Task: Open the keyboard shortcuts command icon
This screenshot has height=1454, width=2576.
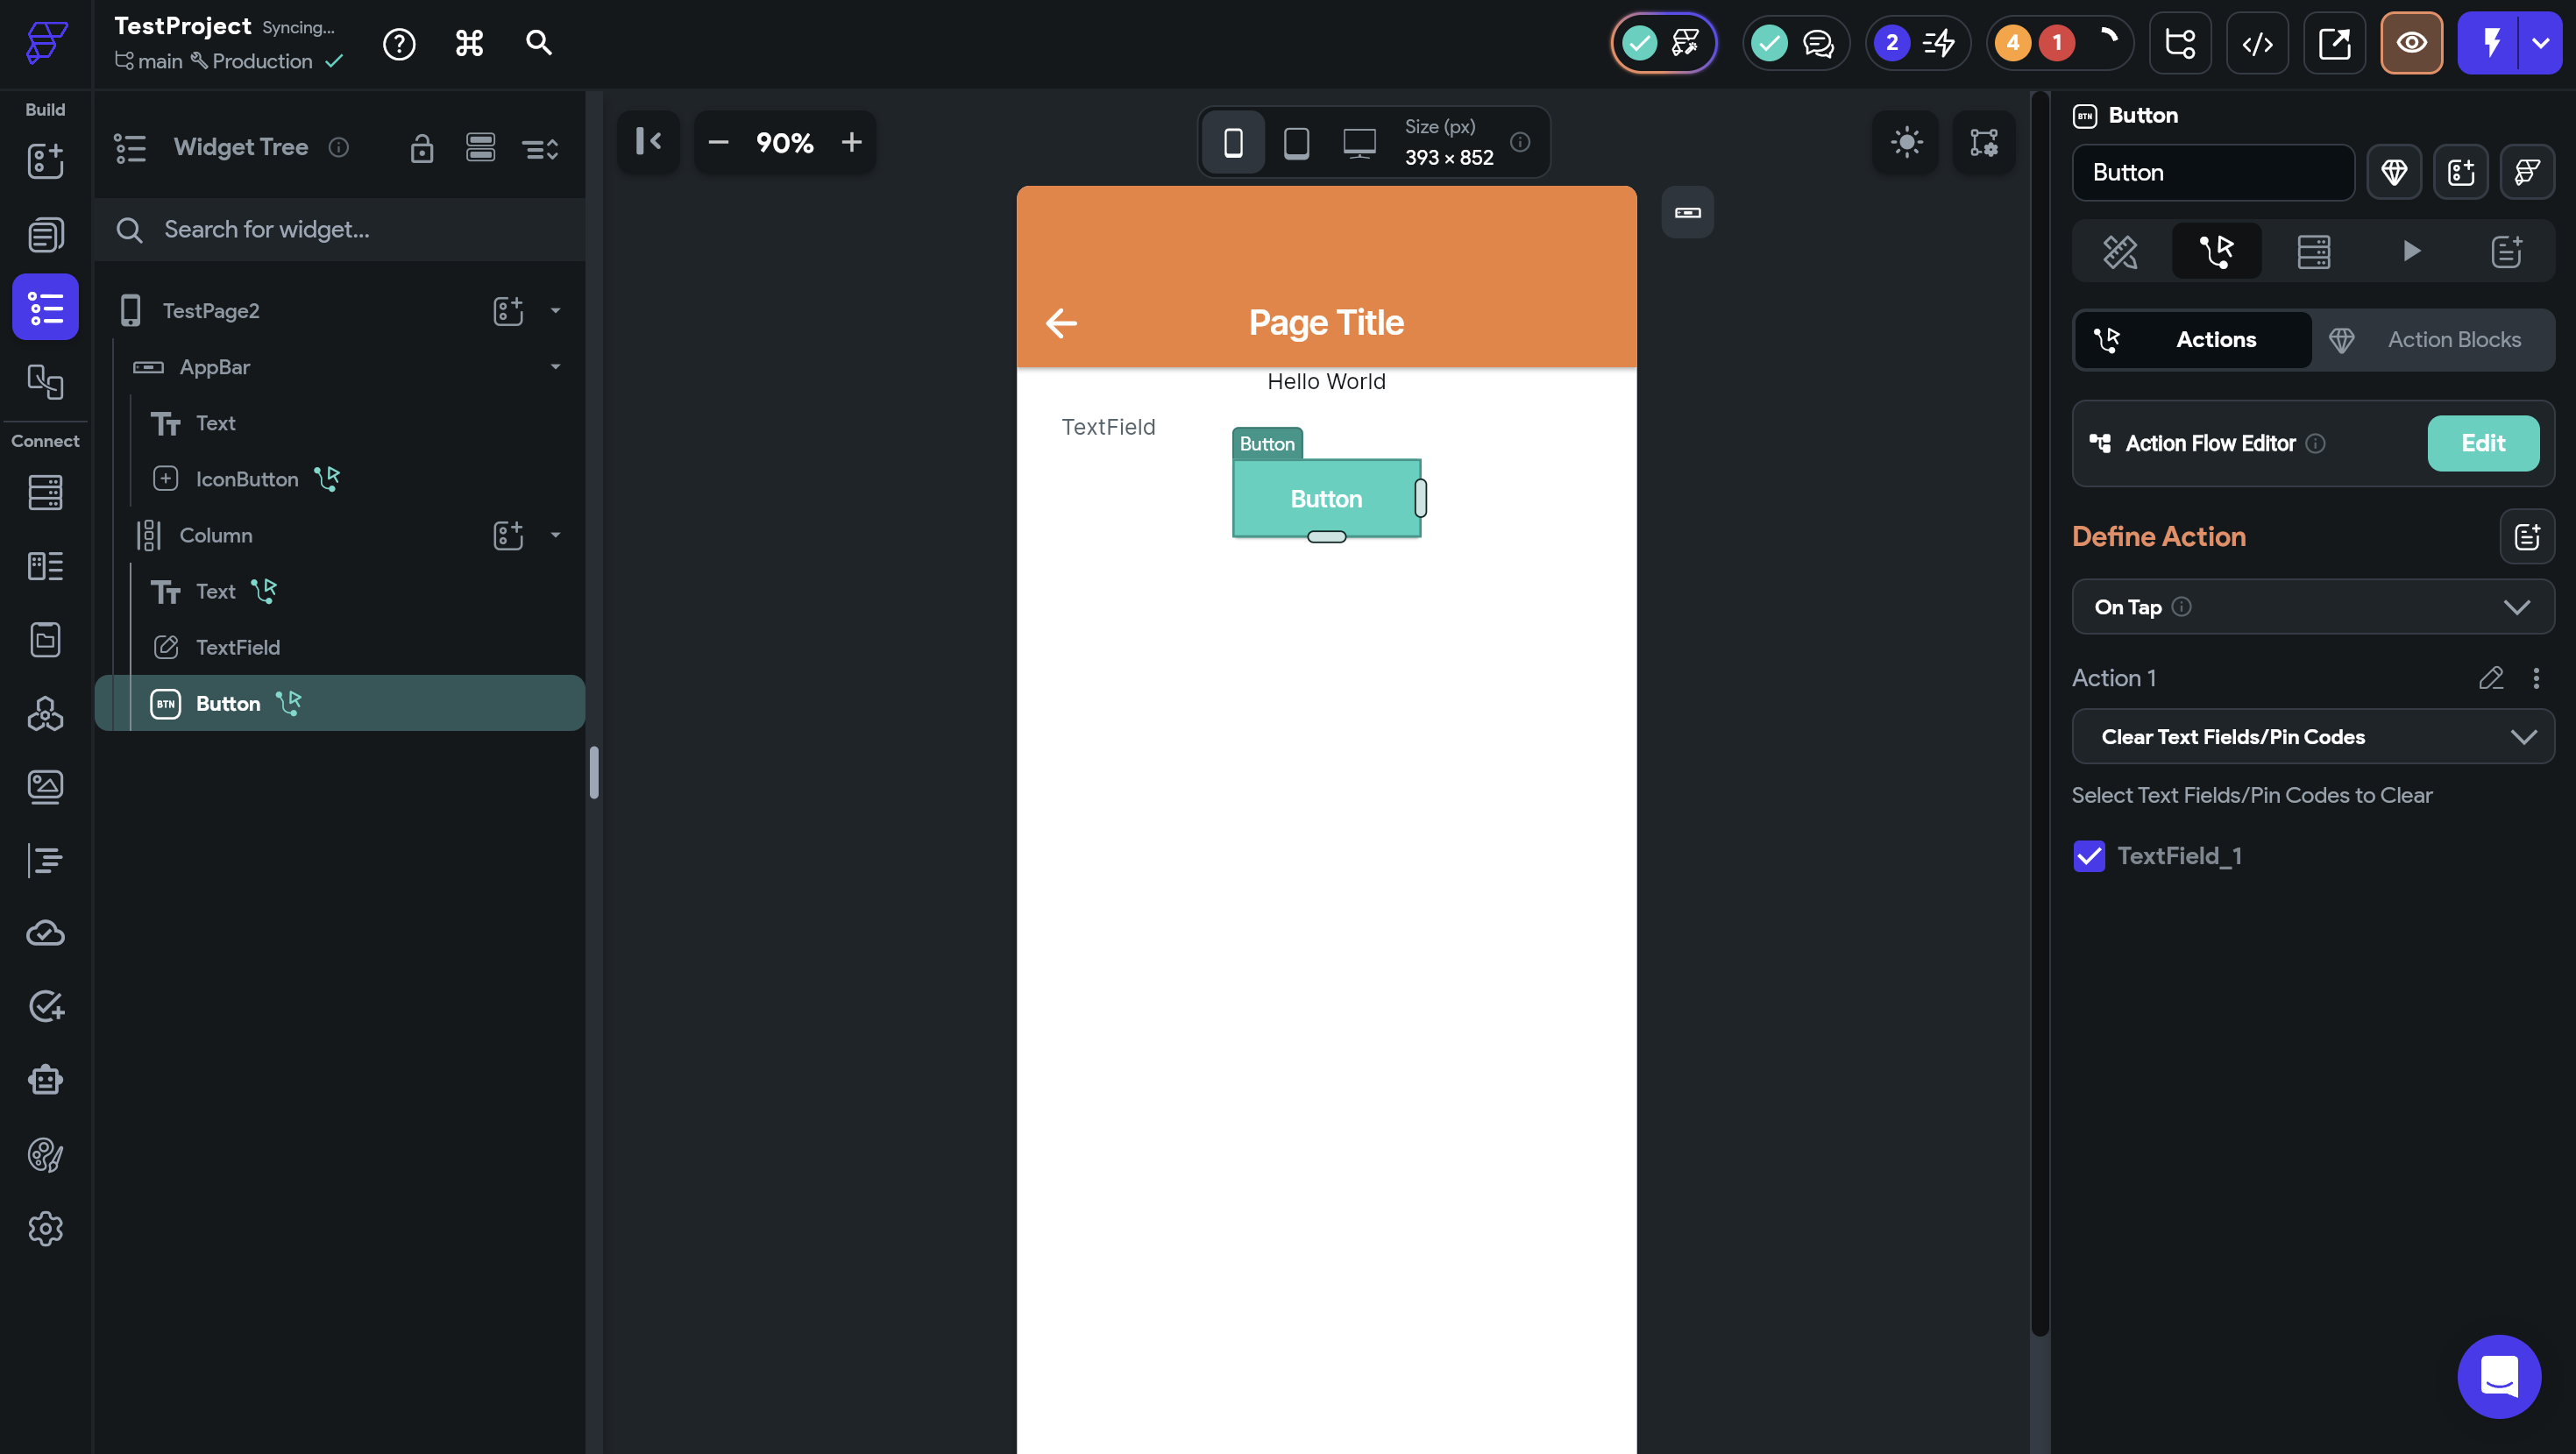Action: point(469,43)
